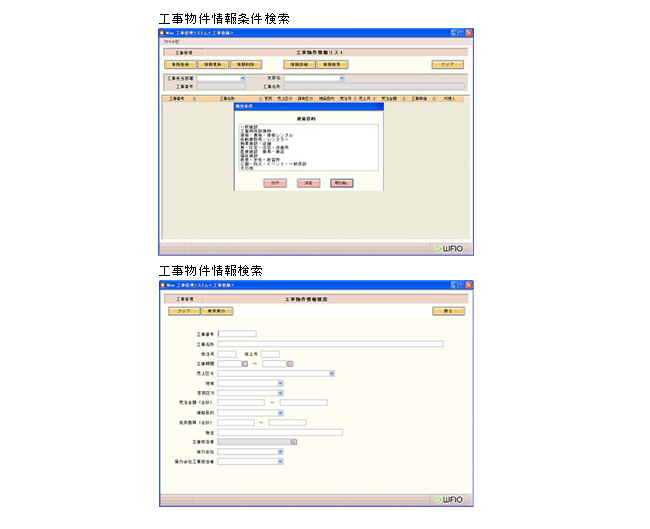Click the WFIO logo in the lower window
650x529 pixels.
[448, 498]
